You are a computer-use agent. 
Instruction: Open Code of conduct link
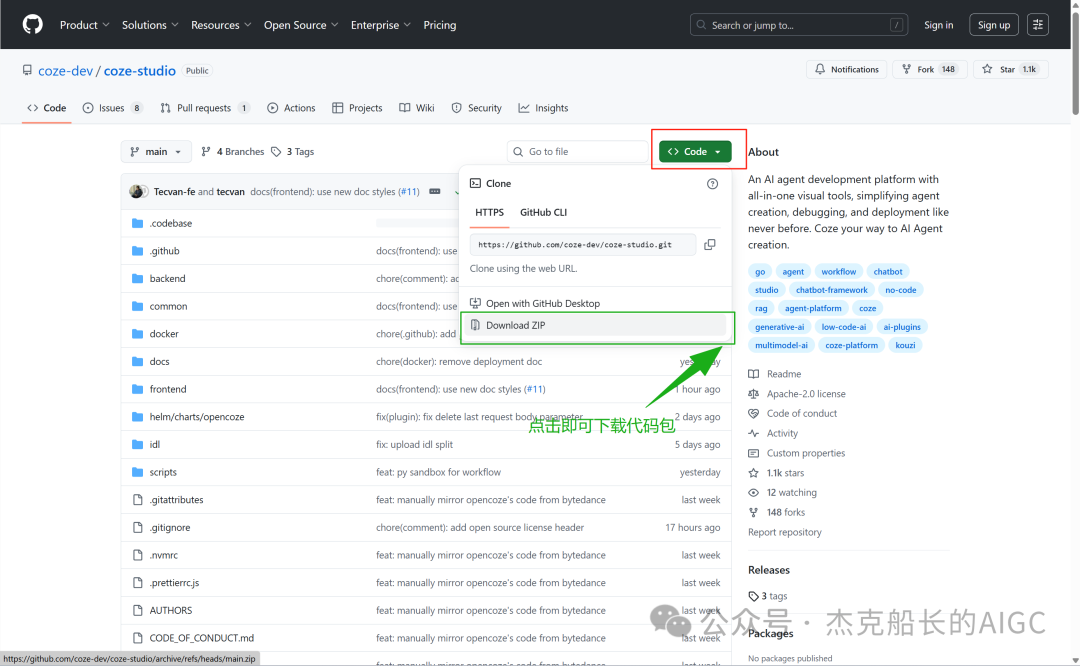click(x=802, y=413)
